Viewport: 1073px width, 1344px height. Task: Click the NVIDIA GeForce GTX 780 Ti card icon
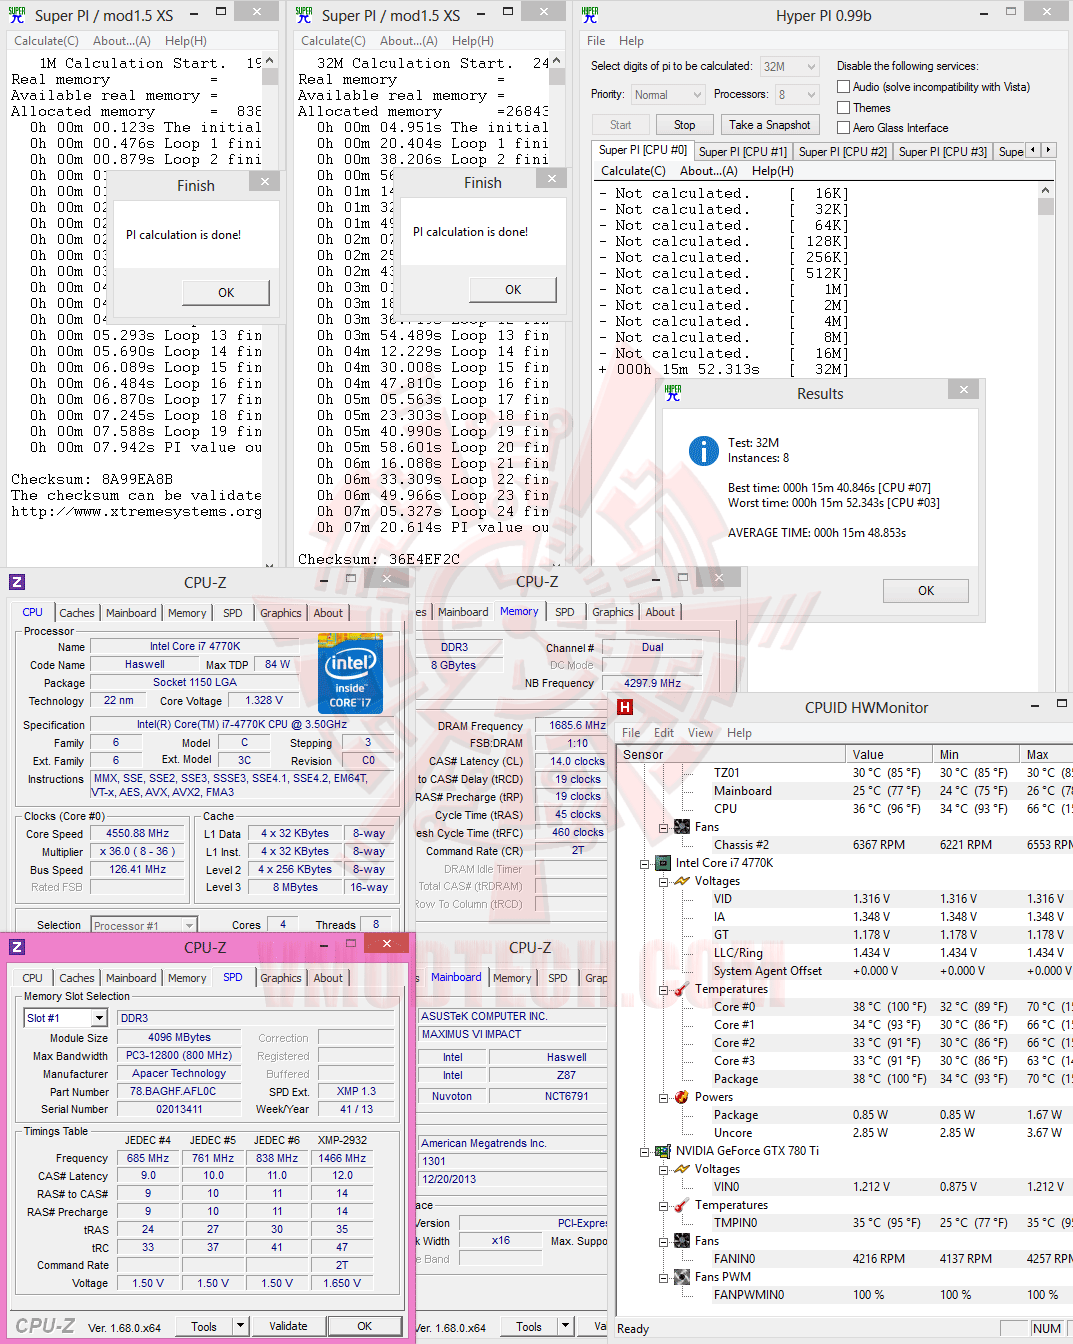tap(663, 1151)
